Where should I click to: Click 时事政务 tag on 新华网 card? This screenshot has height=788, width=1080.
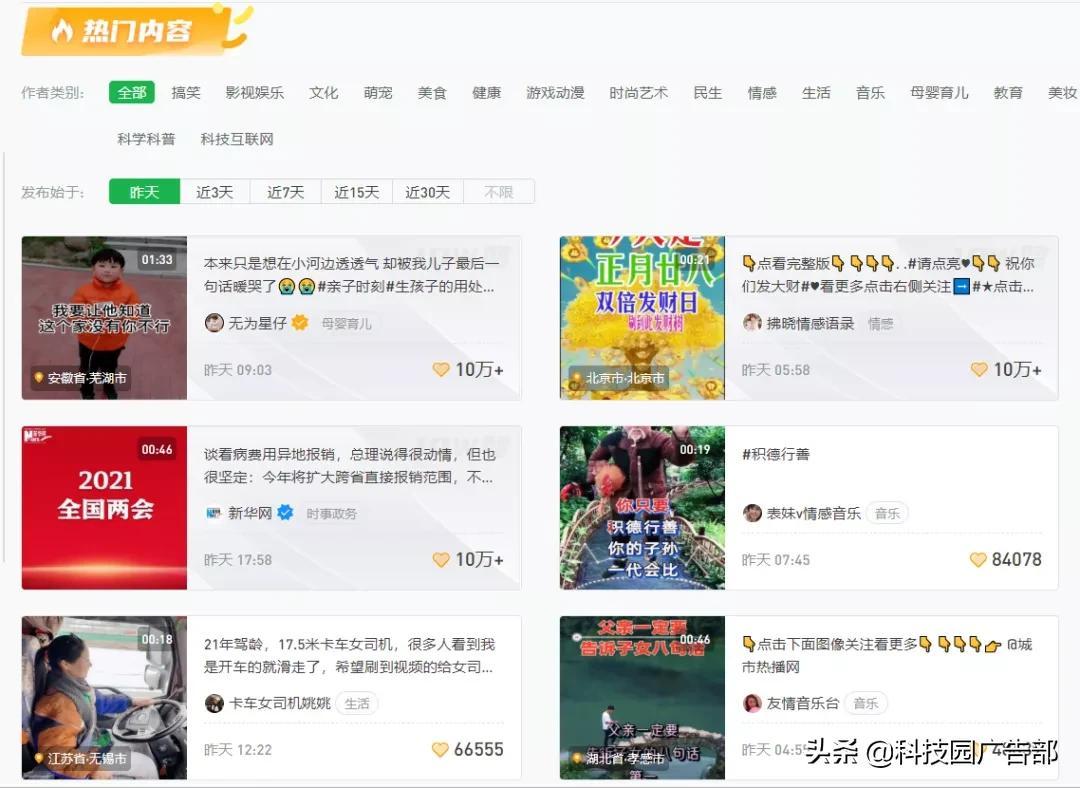click(331, 513)
